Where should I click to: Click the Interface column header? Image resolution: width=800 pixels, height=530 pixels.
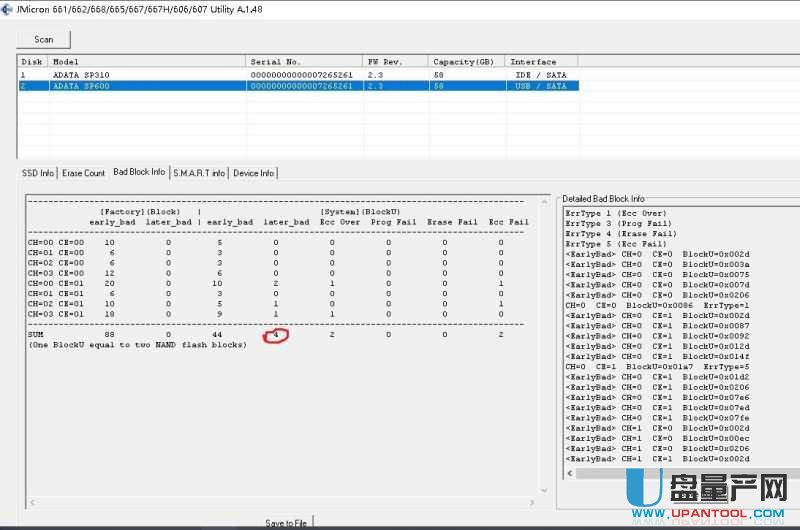point(540,62)
